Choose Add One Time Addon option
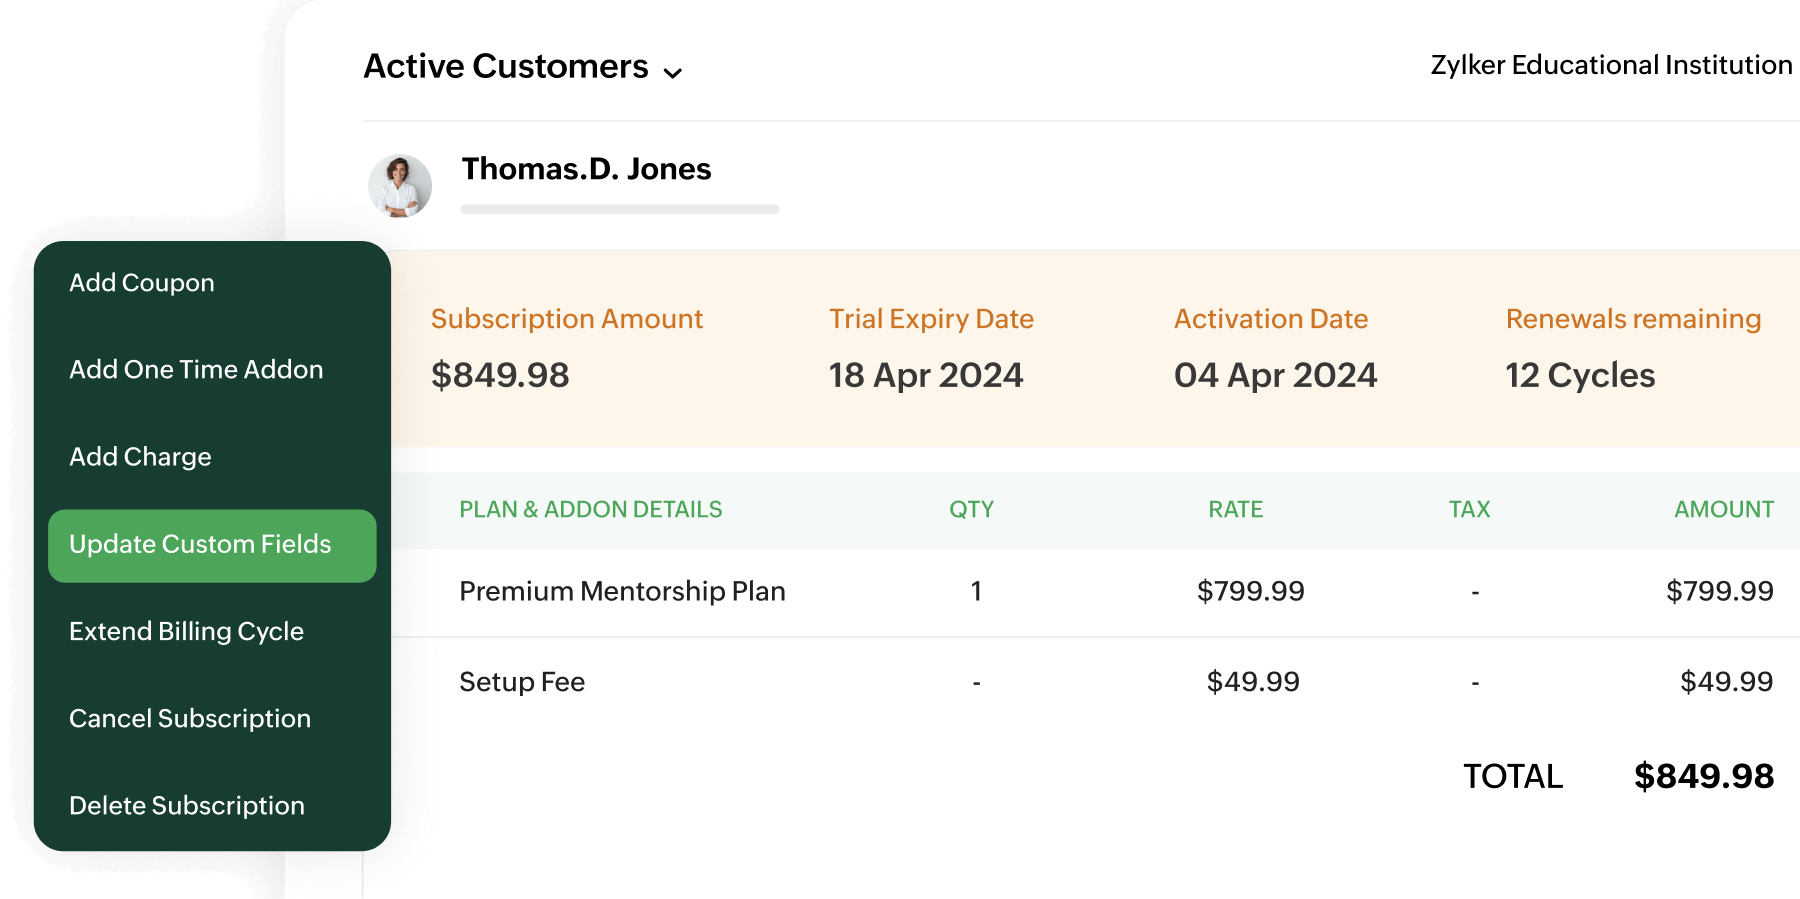 196,369
